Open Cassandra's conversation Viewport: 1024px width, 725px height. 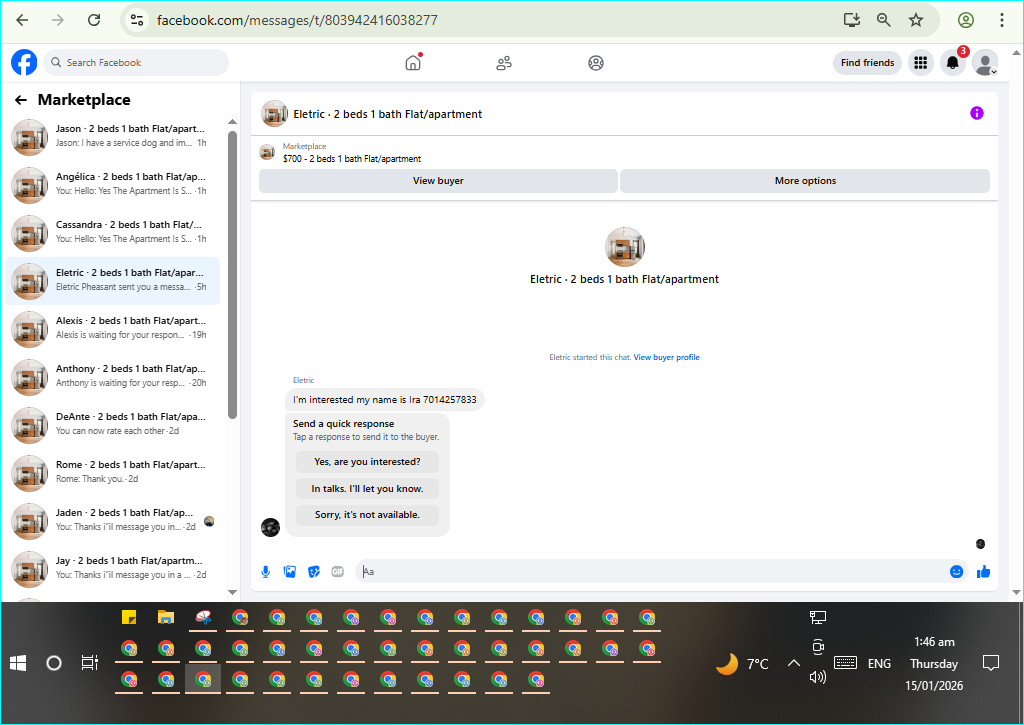tap(112, 233)
